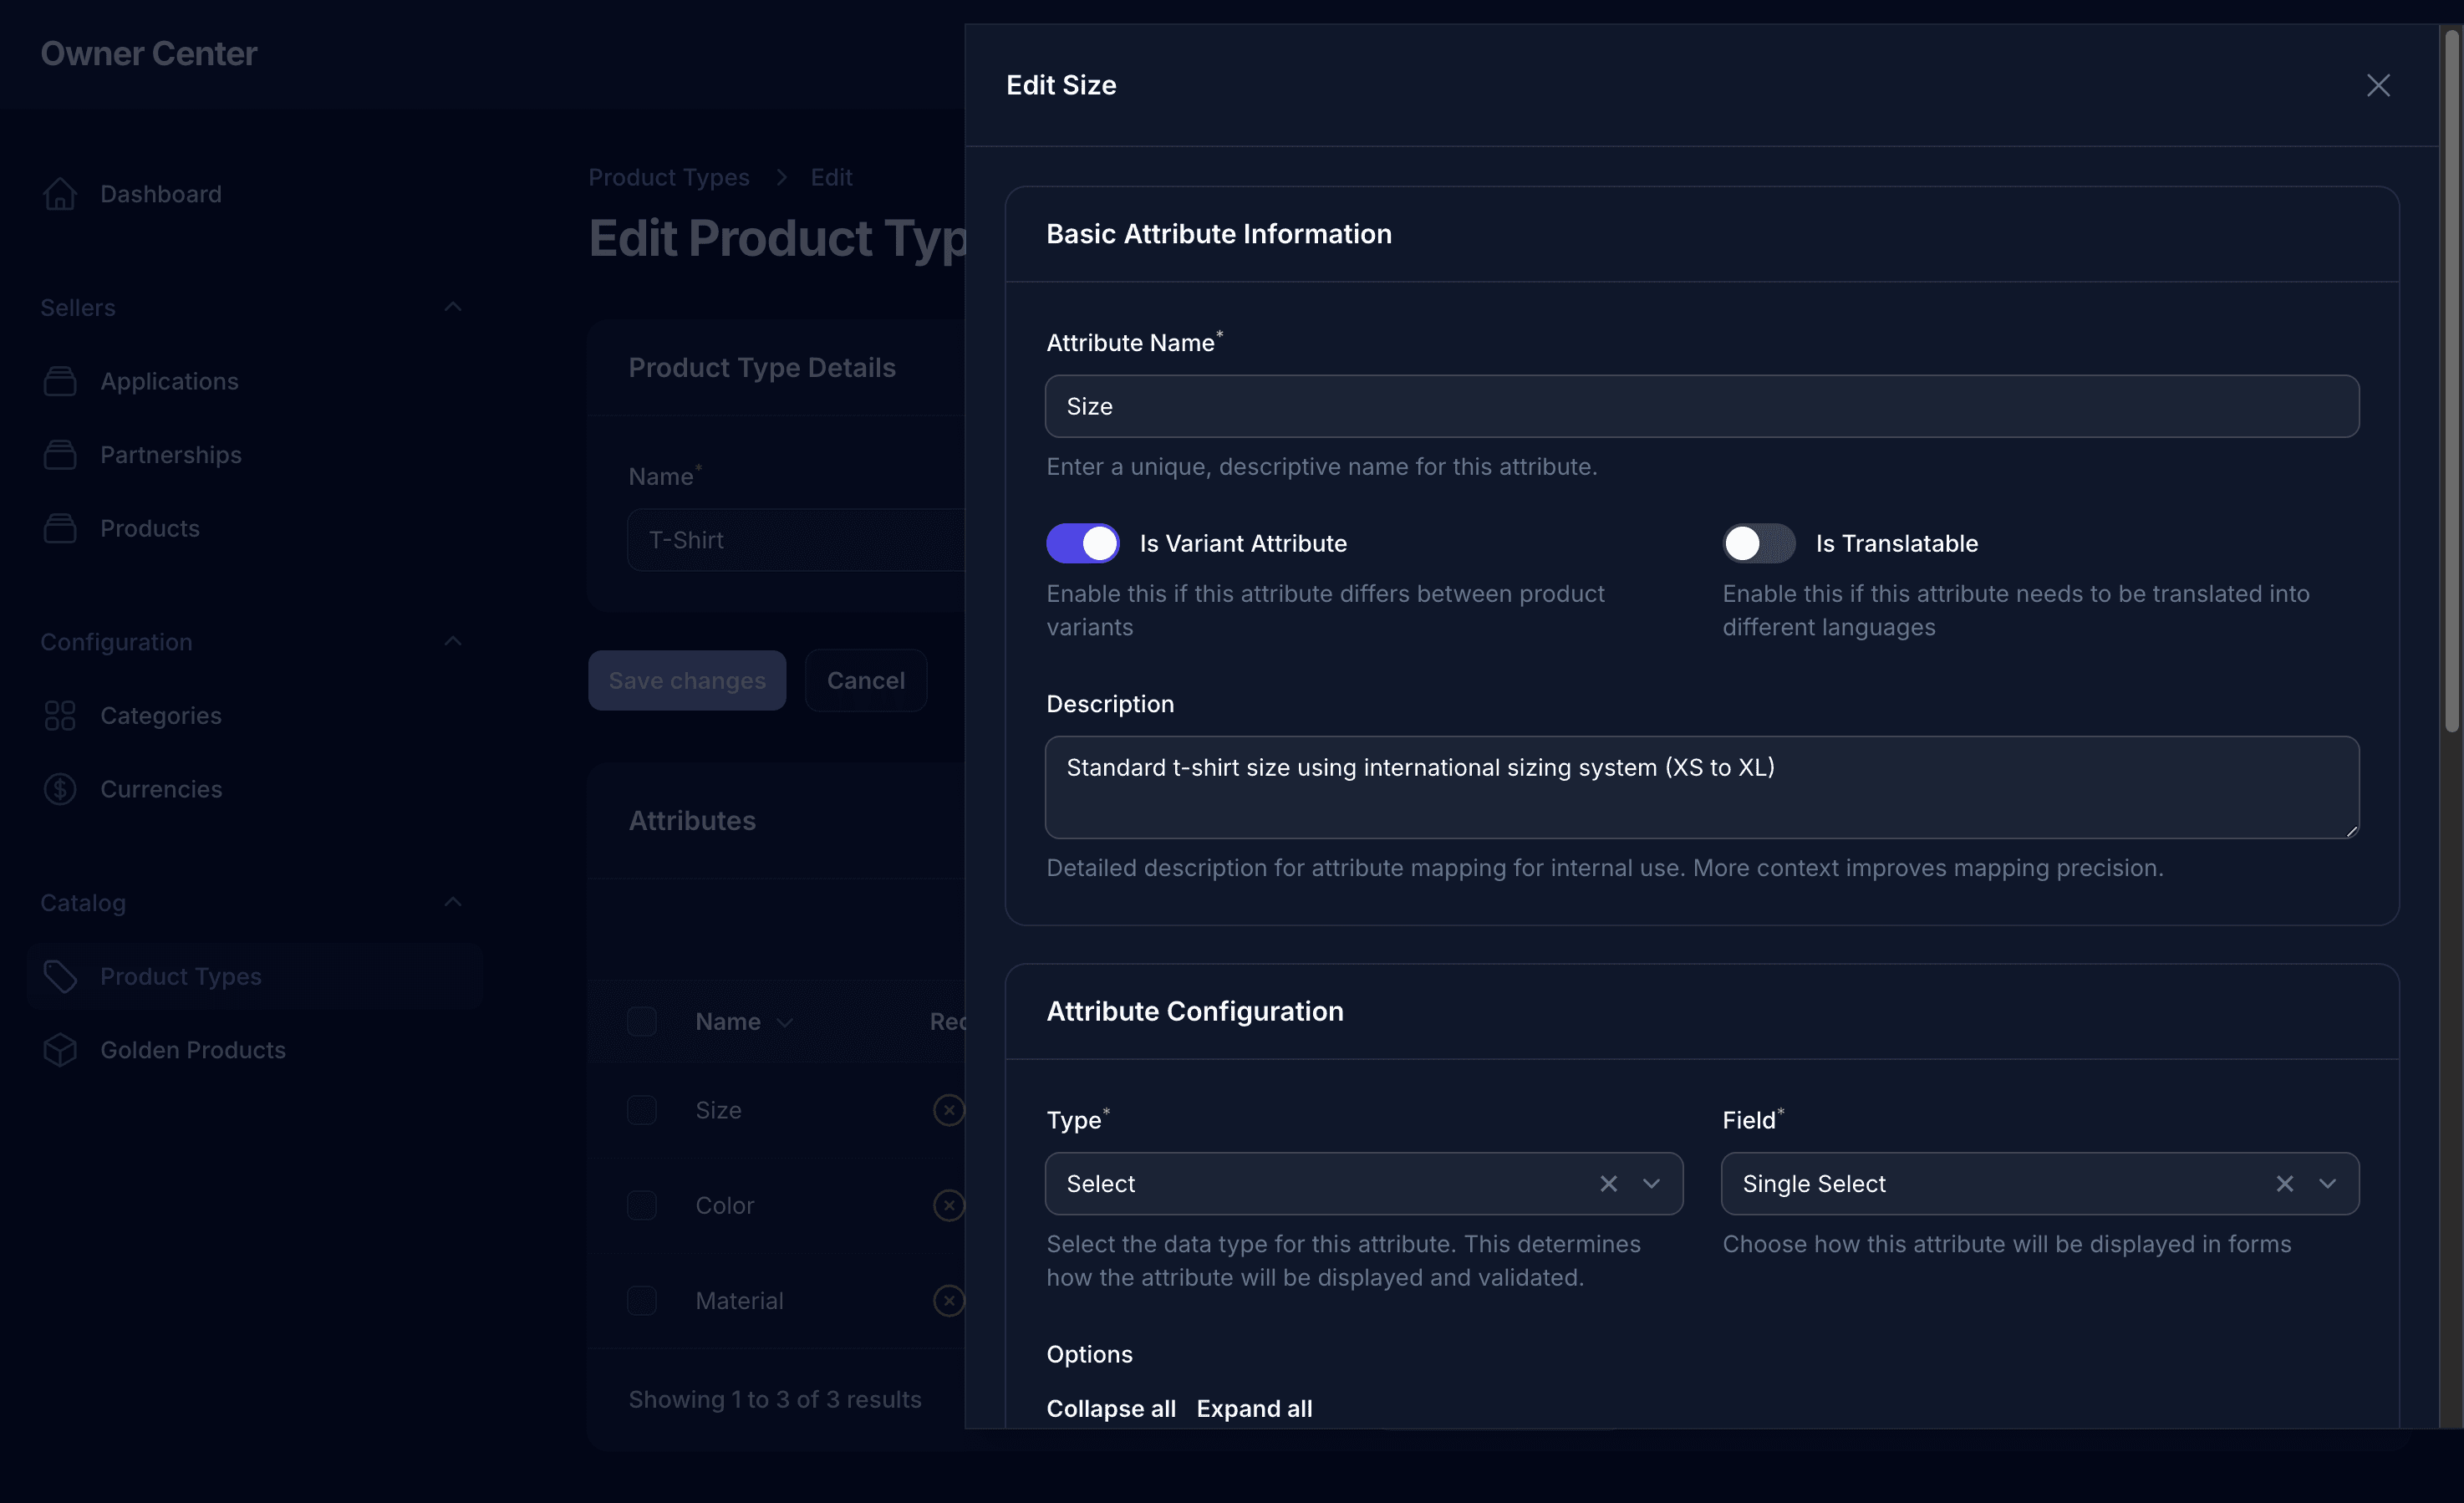Clear the Type select value

tap(1608, 1184)
